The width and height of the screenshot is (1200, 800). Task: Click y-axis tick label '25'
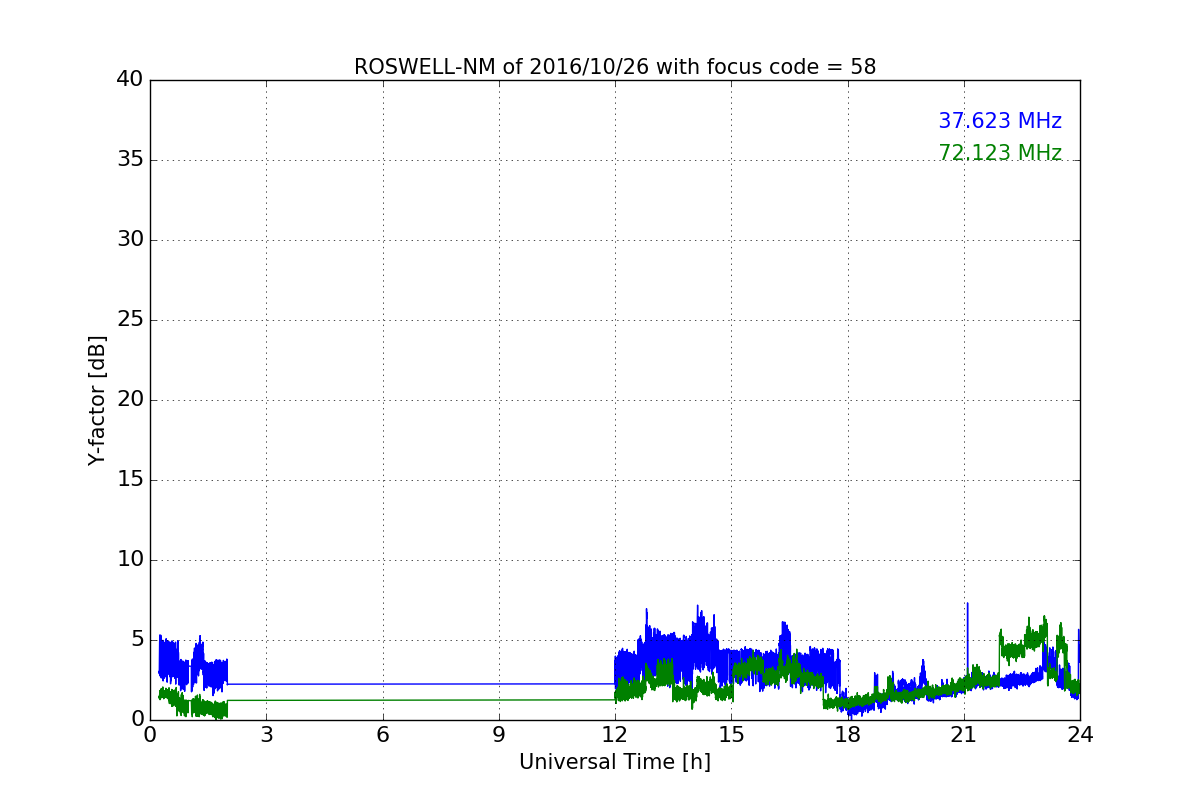click(130, 319)
